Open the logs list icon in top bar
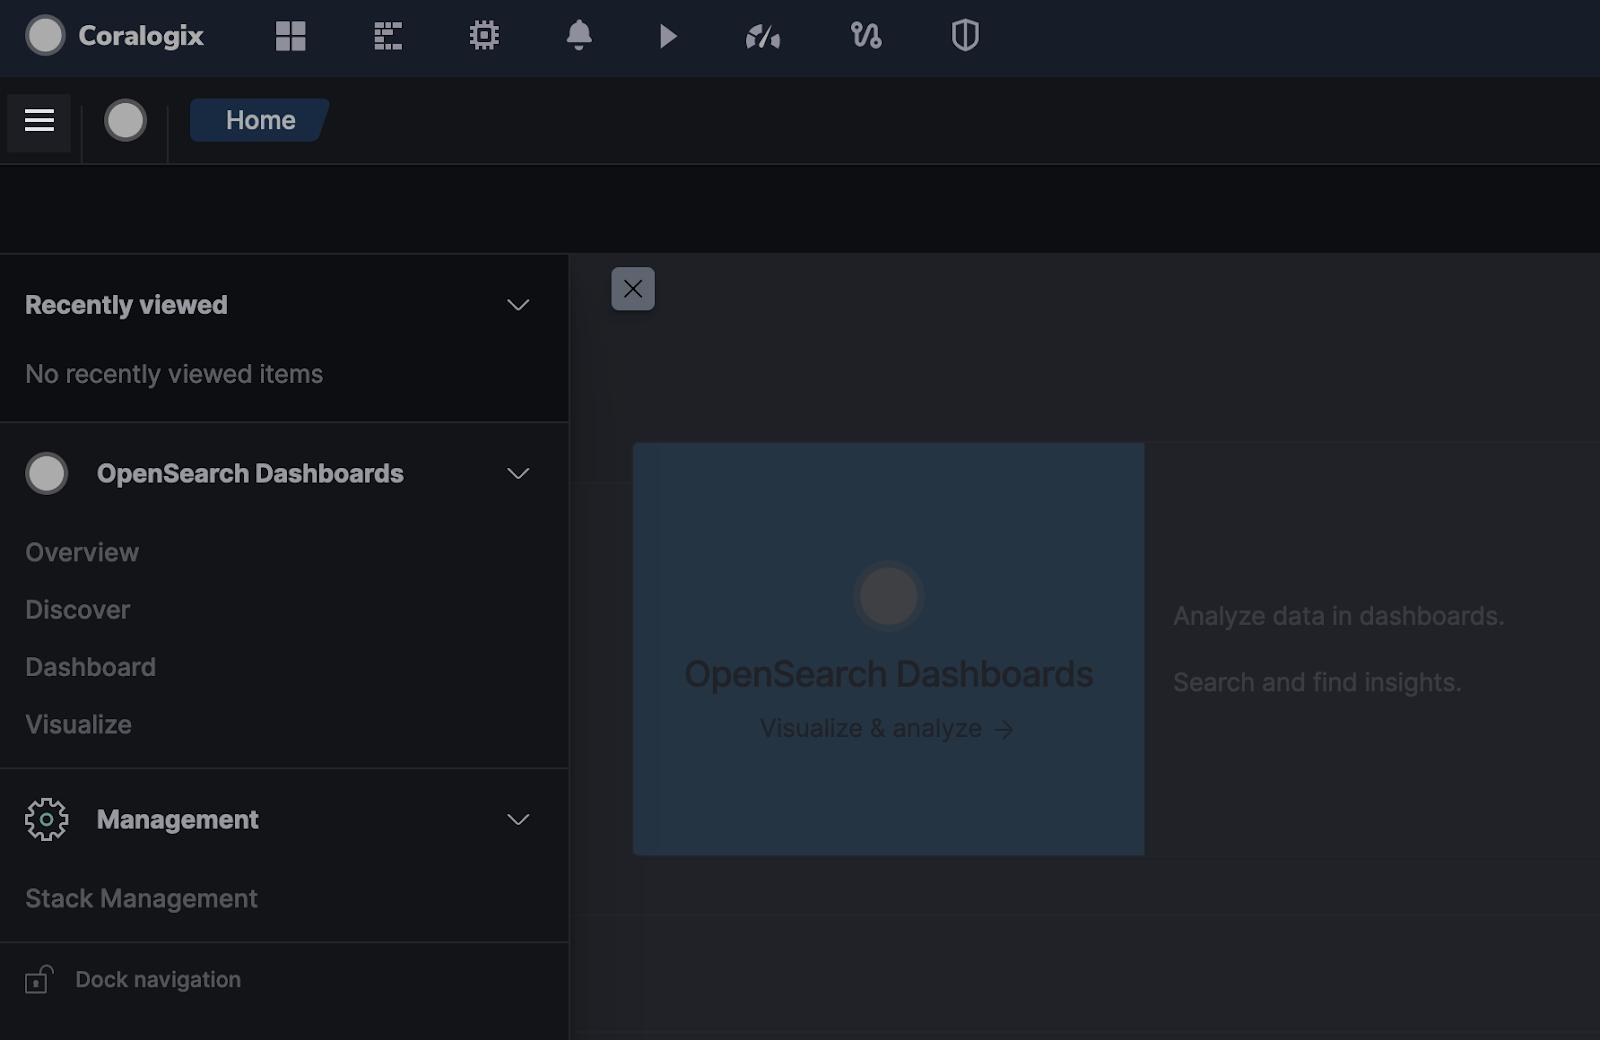Viewport: 1600px width, 1040px height. point(388,36)
